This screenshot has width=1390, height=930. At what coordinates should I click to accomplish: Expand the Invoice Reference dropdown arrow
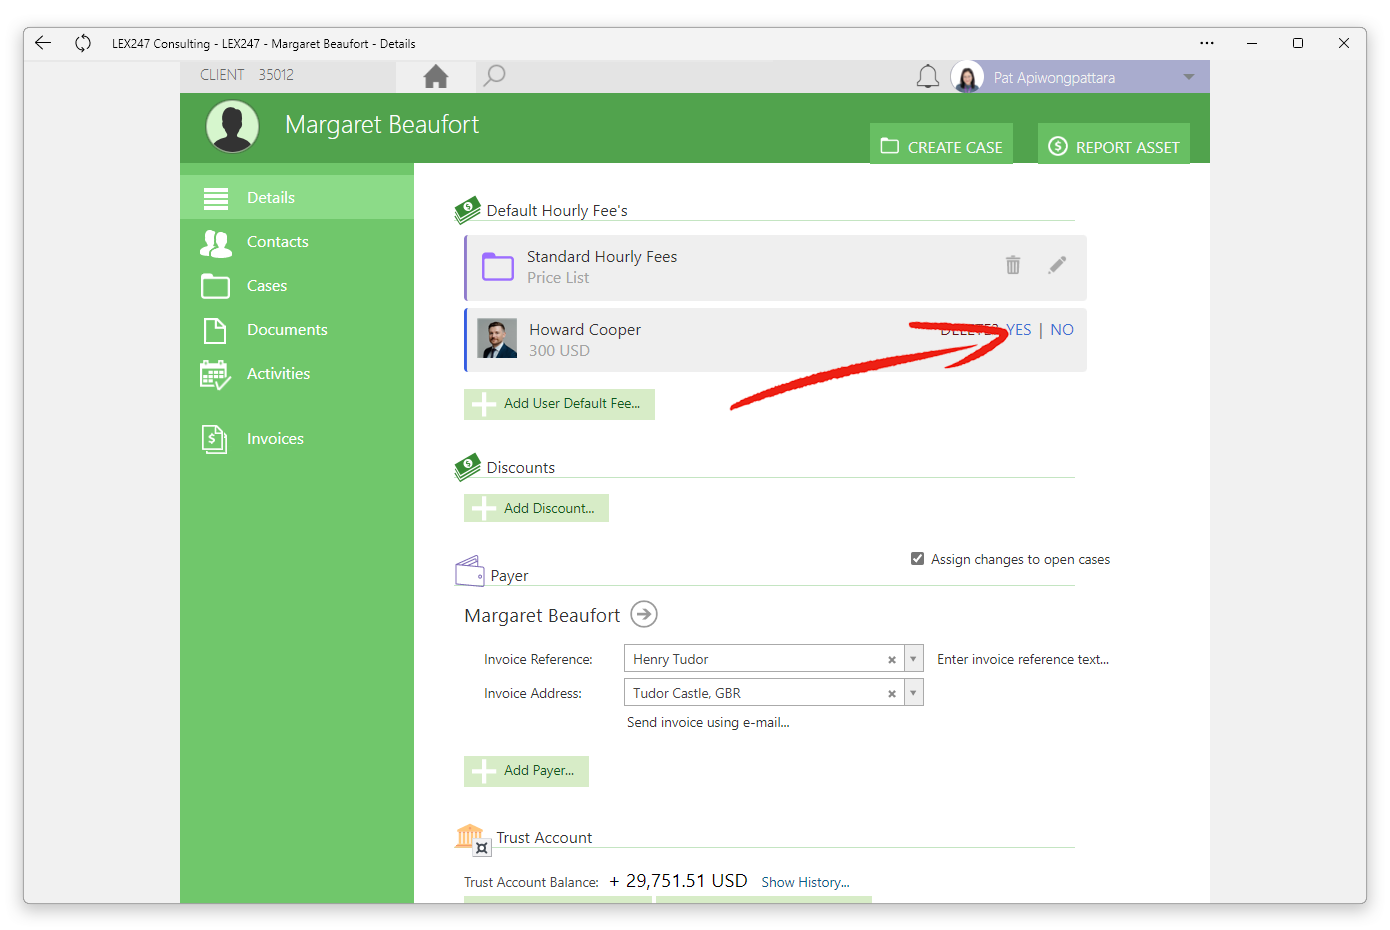click(x=913, y=659)
